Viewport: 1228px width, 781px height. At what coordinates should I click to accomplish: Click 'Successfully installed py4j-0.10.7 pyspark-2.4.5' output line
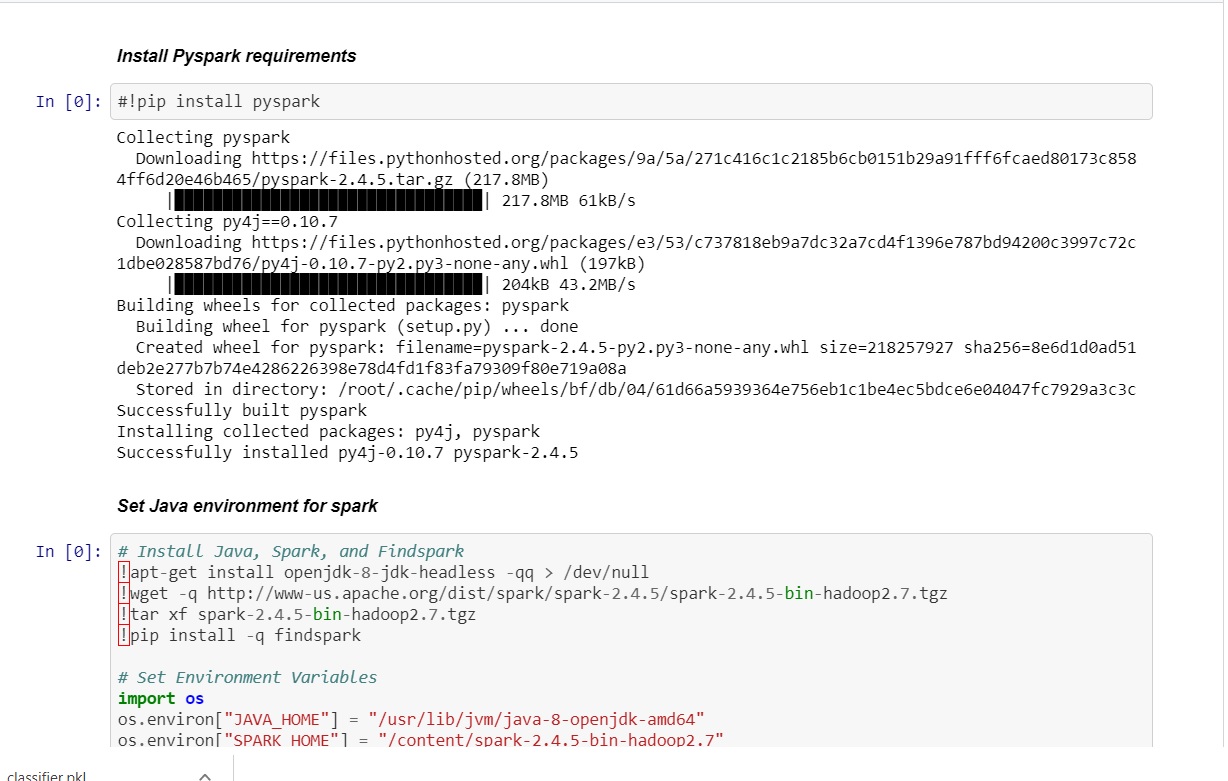(x=347, y=453)
